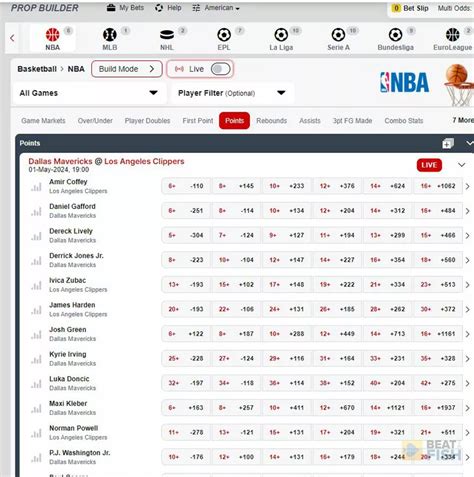Viewport: 474px width, 477px height.
Task: Select the MLB baseball league icon
Action: click(x=110, y=35)
